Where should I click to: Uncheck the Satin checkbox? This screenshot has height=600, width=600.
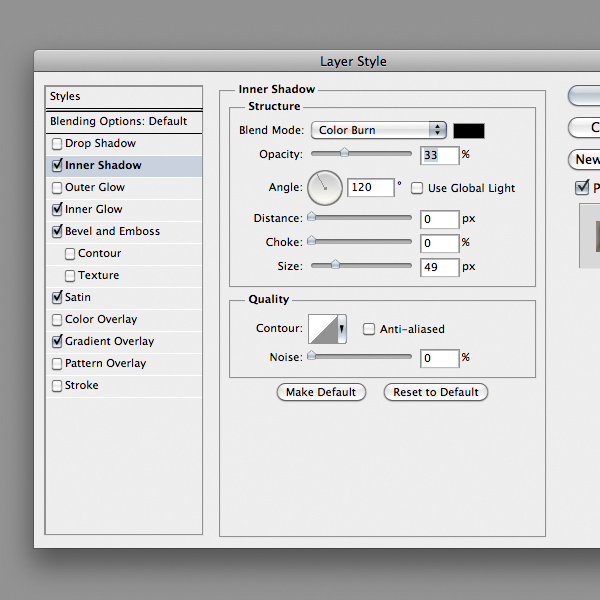click(x=57, y=297)
